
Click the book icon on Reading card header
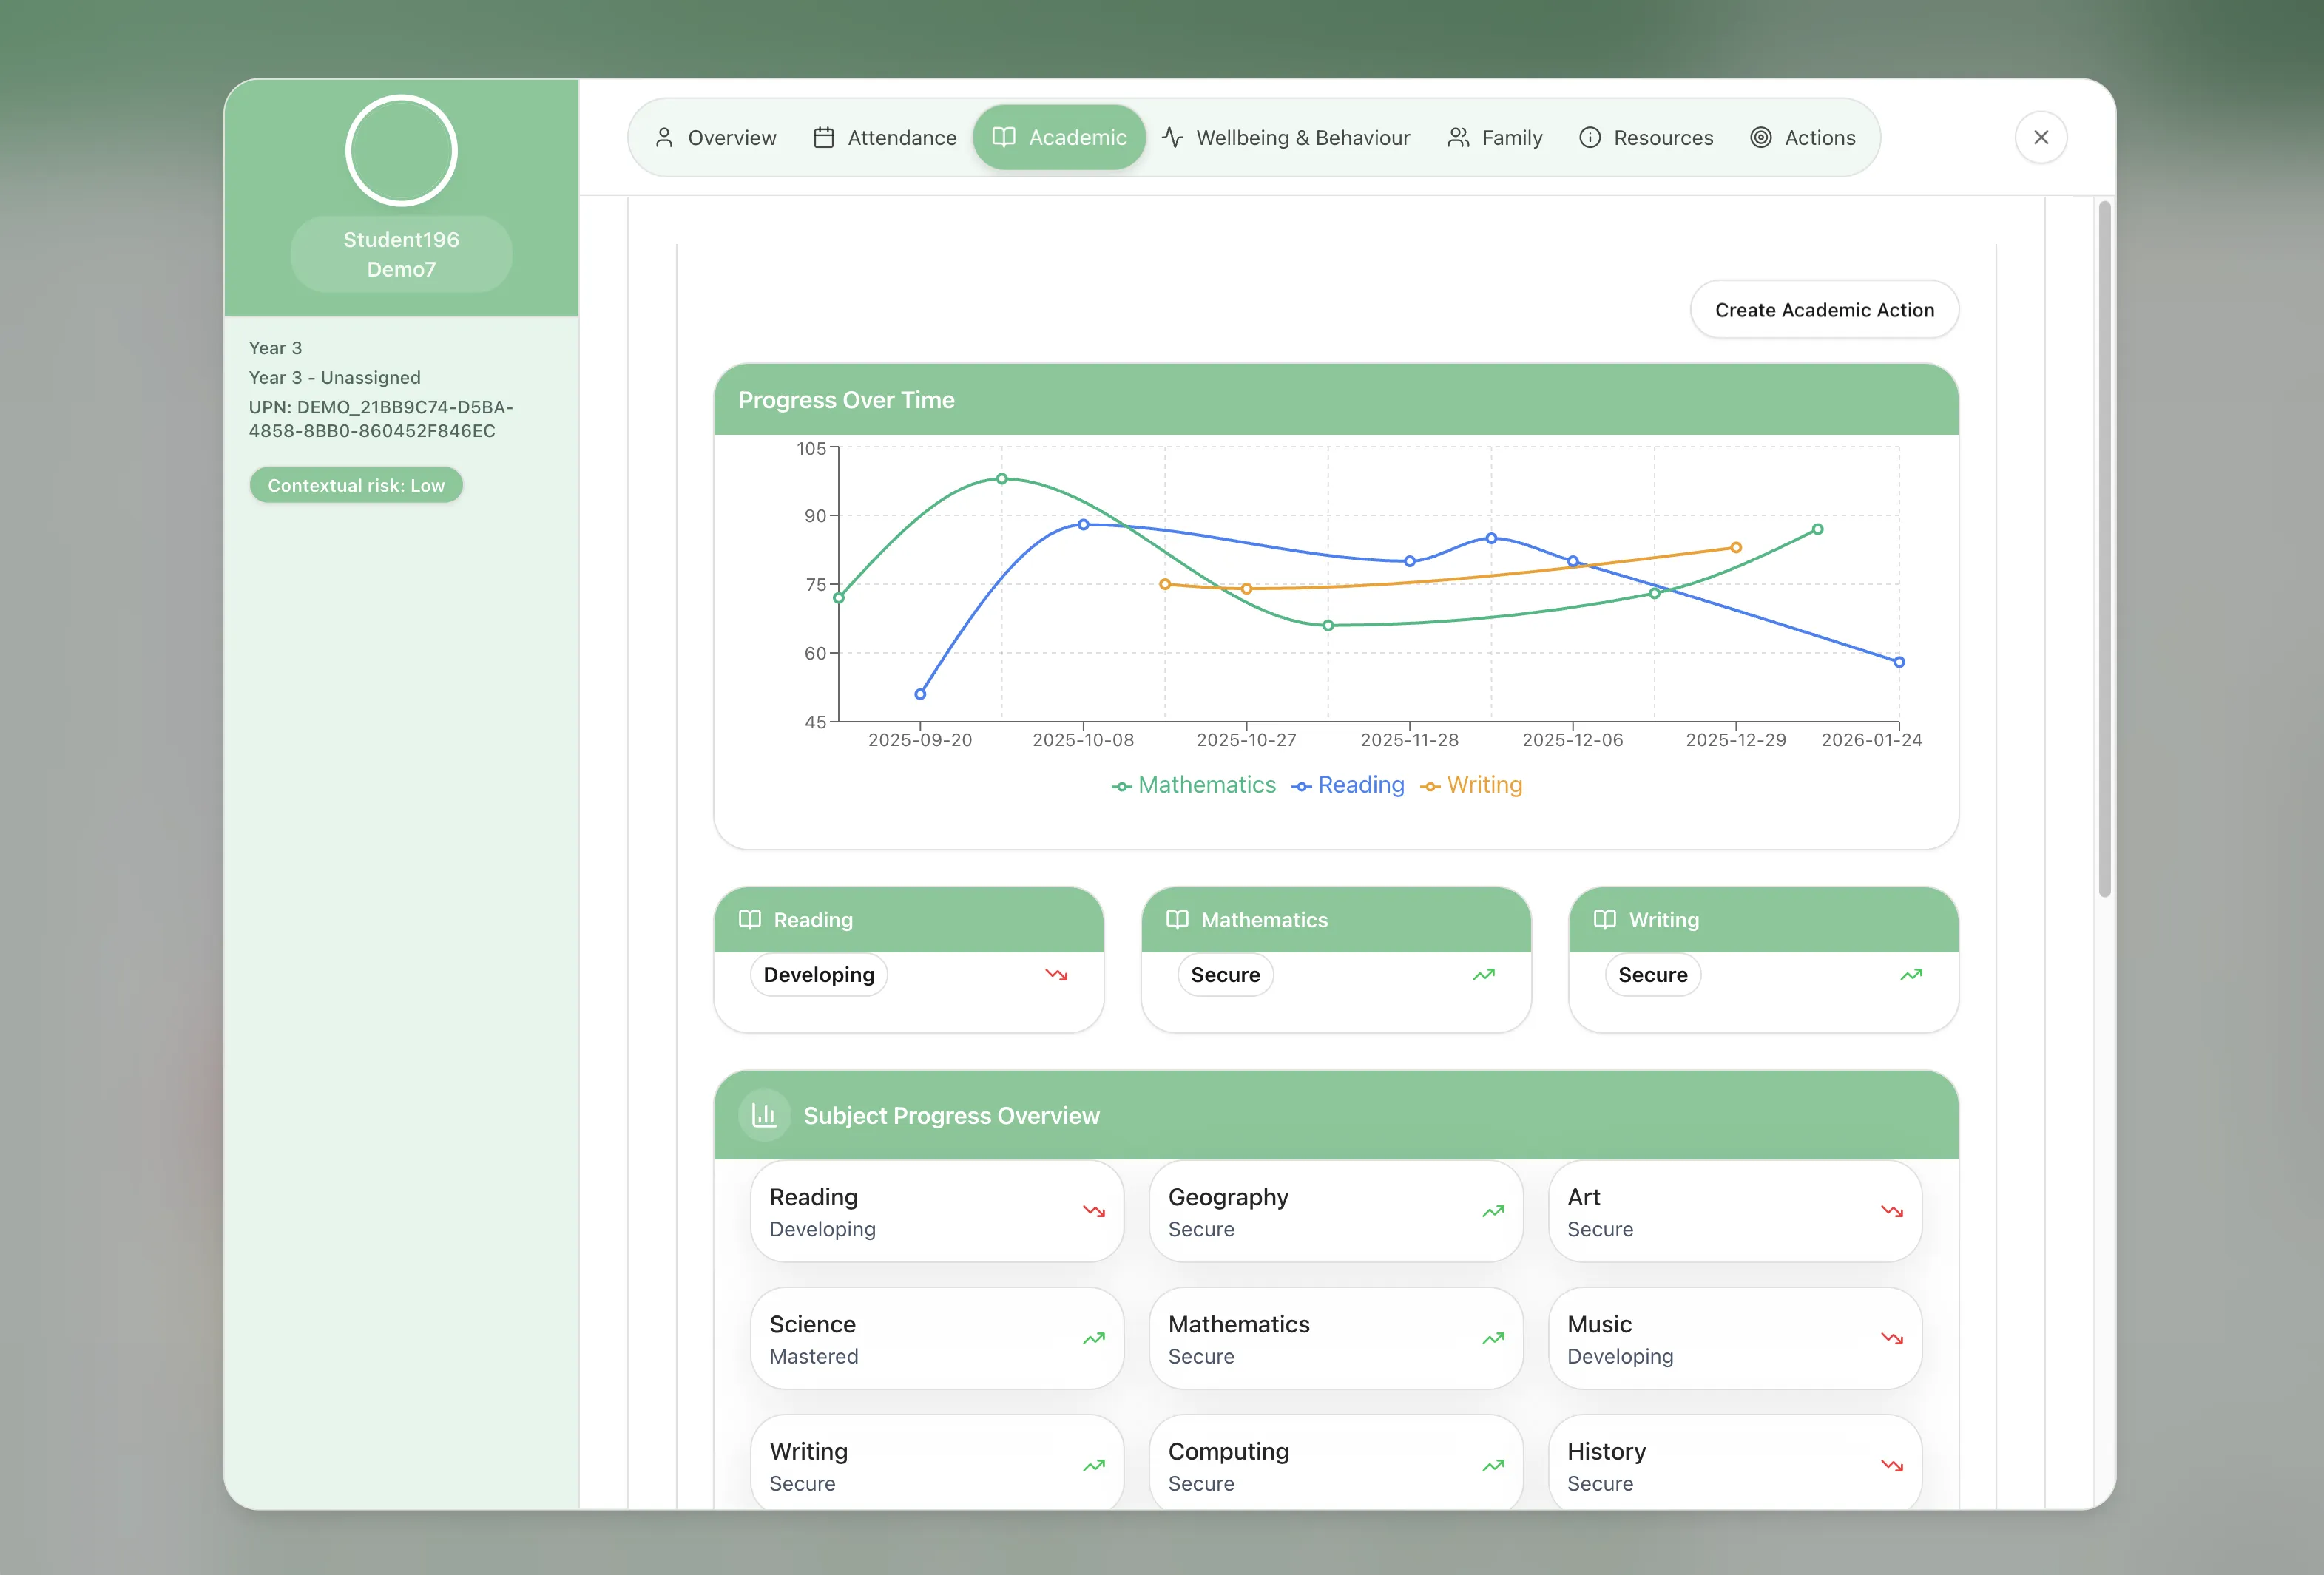click(750, 919)
